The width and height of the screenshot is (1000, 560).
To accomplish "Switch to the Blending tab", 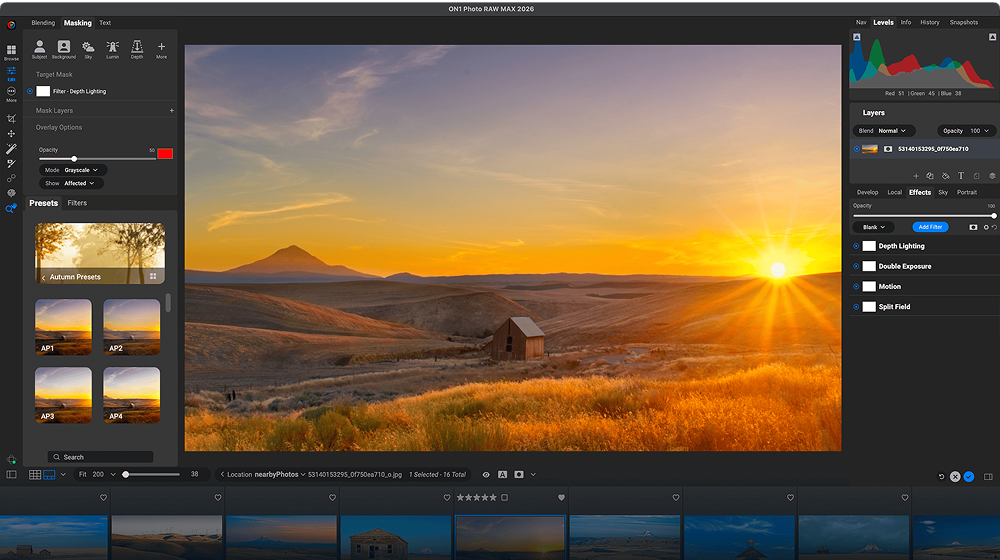I will tap(43, 22).
